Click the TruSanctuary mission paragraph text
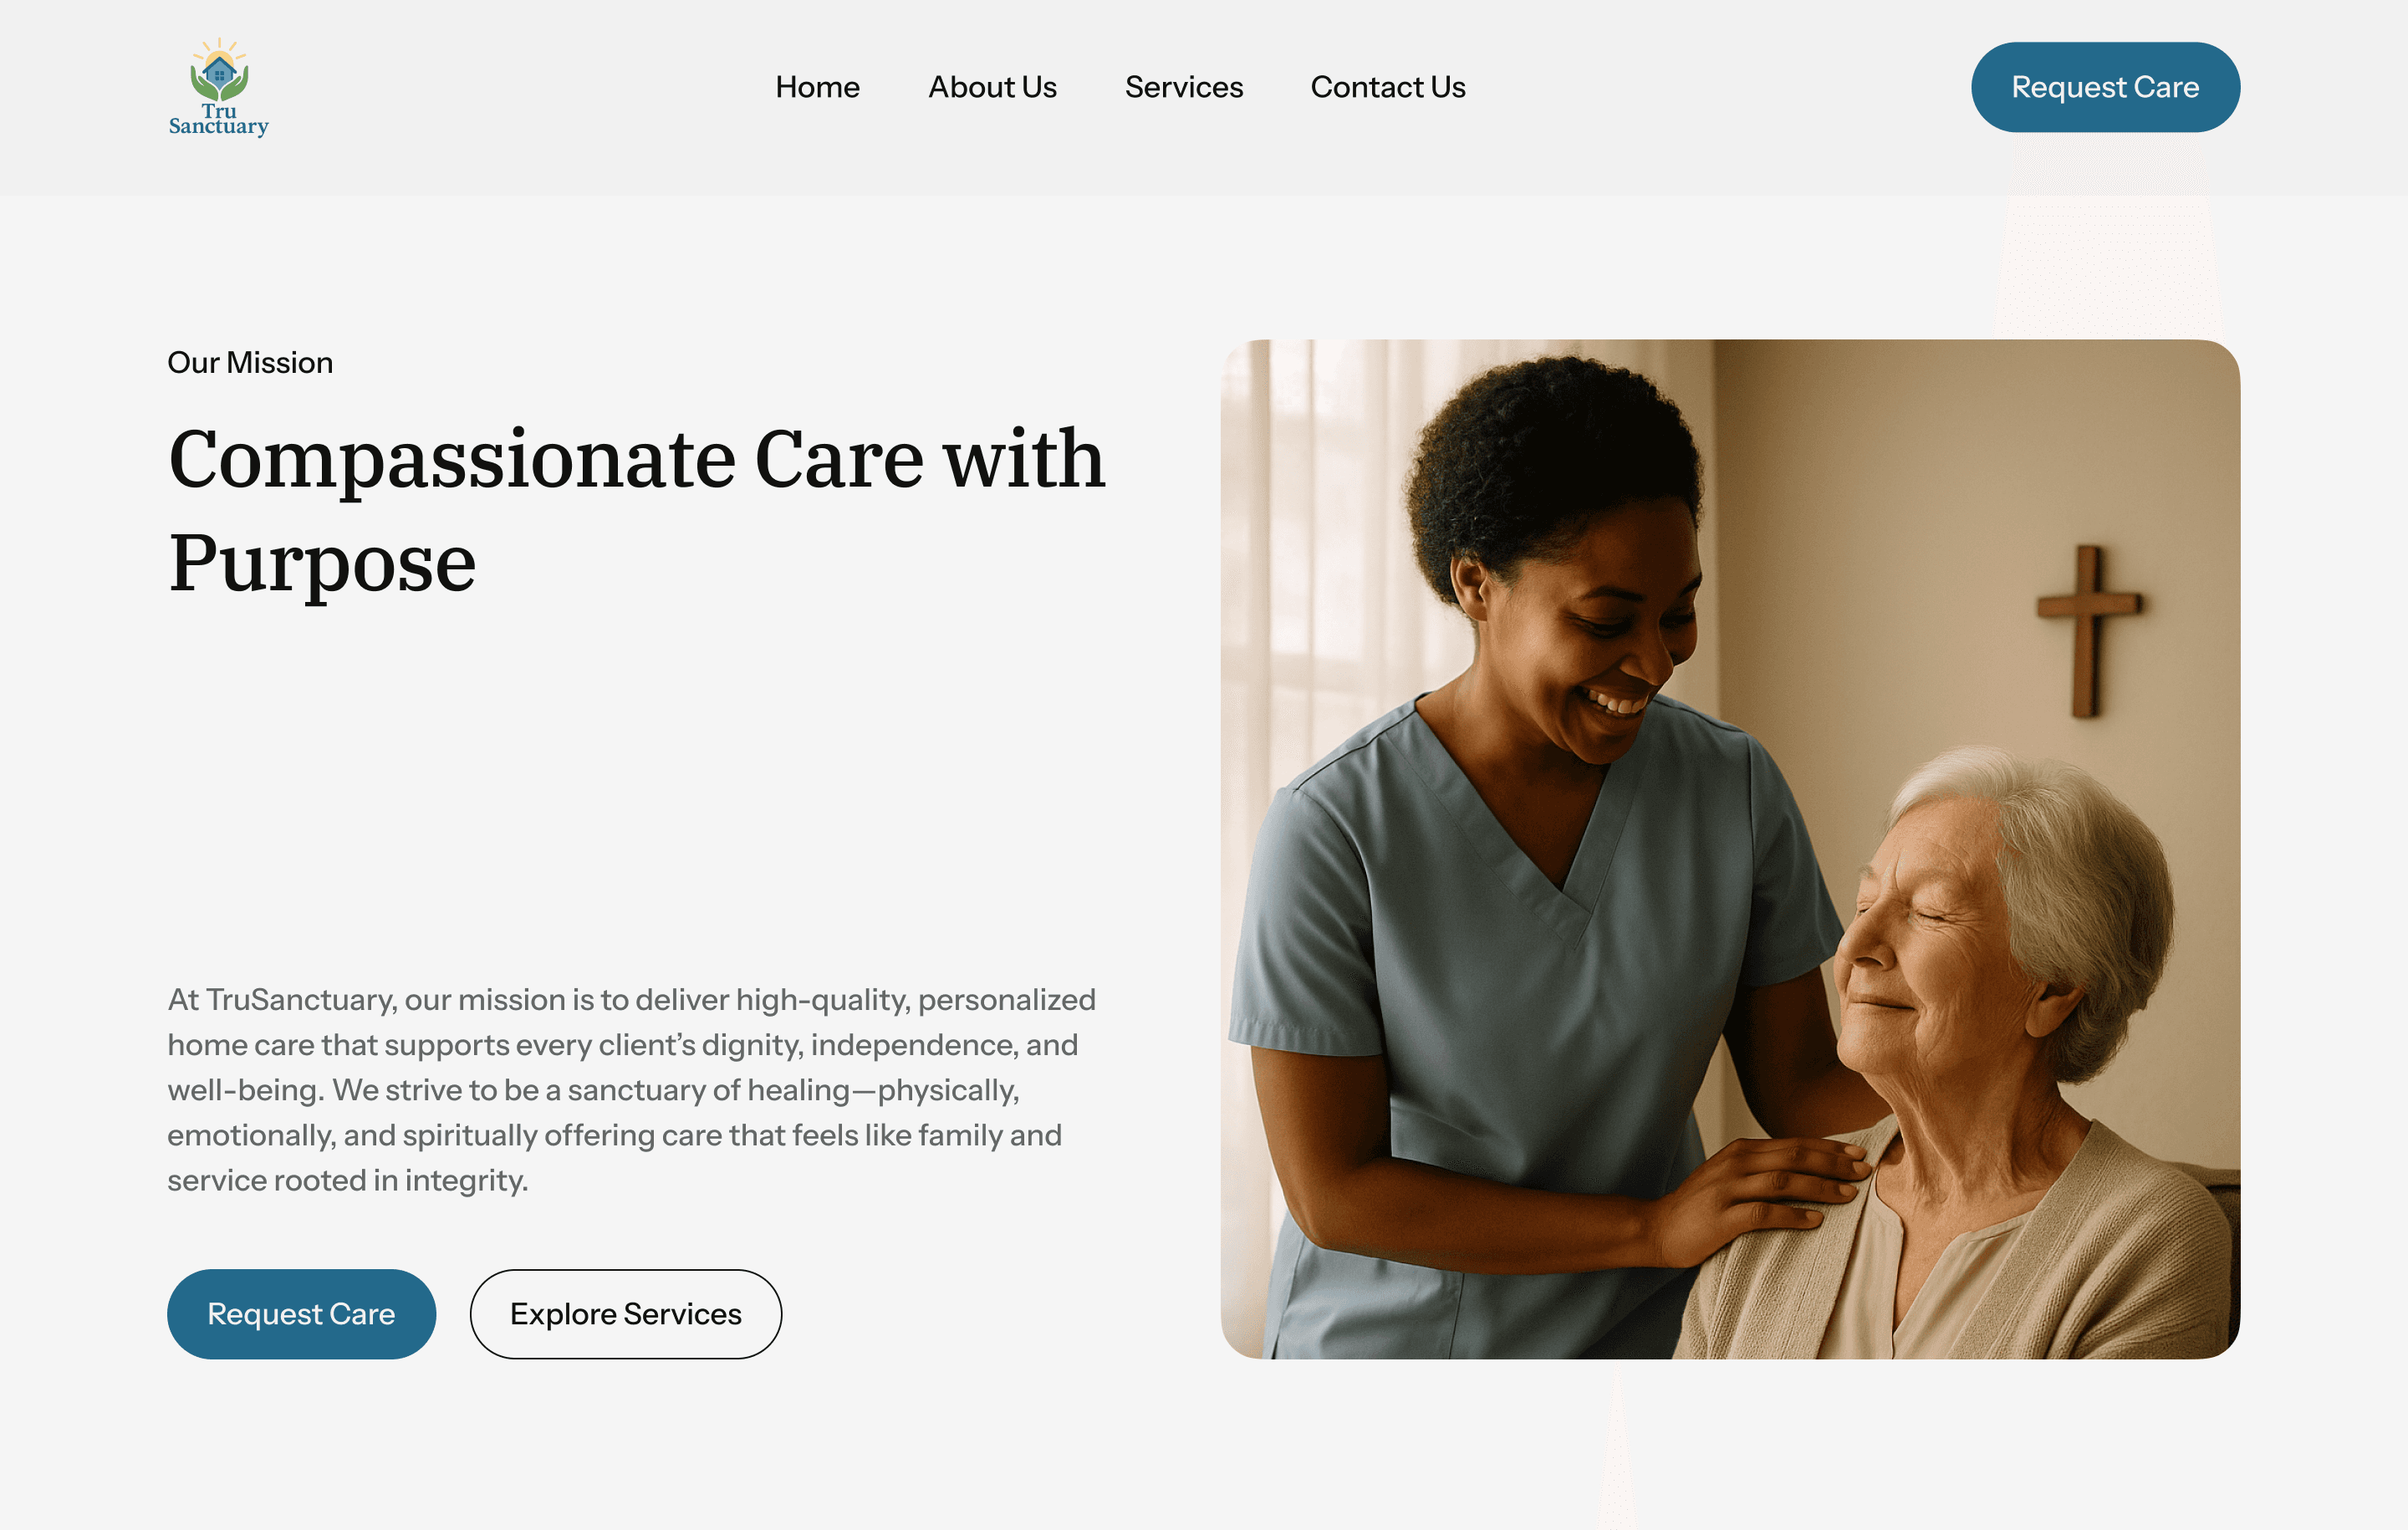 click(x=632, y=1090)
